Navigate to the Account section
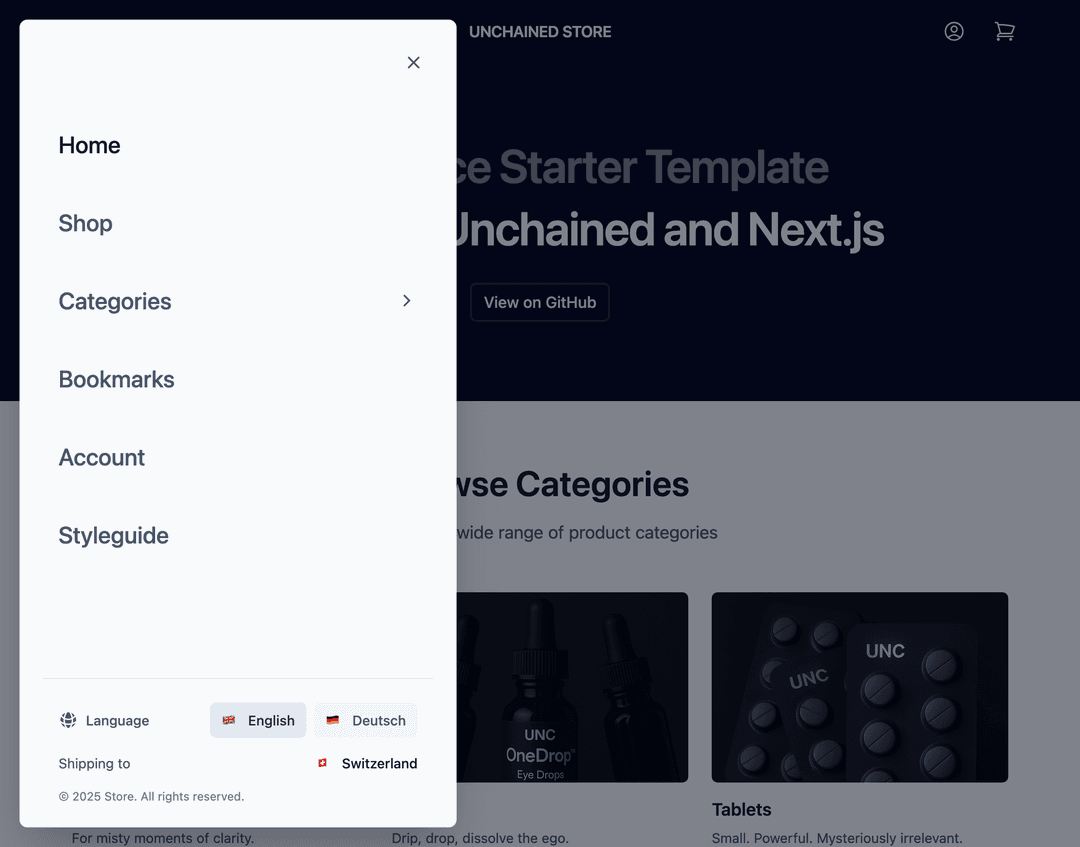The height and width of the screenshot is (847, 1080). pyautogui.click(x=101, y=457)
